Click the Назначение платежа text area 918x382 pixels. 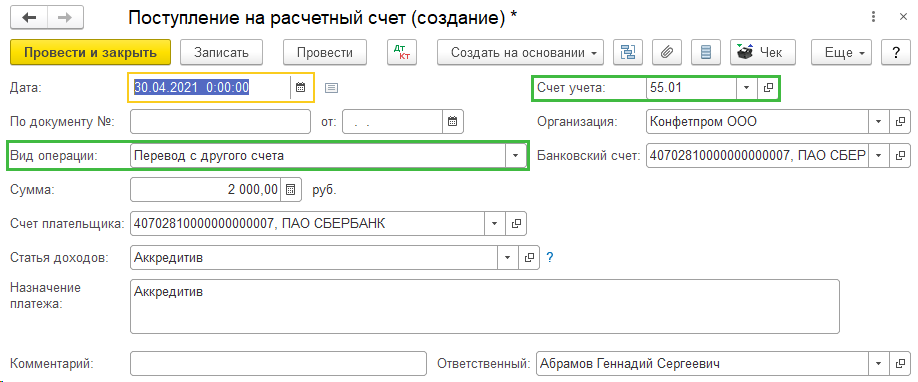[x=485, y=306]
